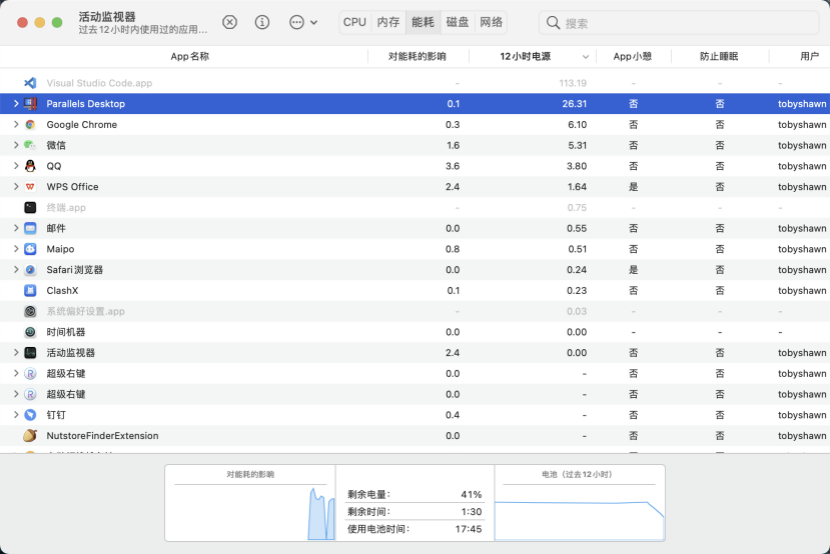This screenshot has height=554, width=830.
Task: Expand the WPS Office row
Action: 16,187
